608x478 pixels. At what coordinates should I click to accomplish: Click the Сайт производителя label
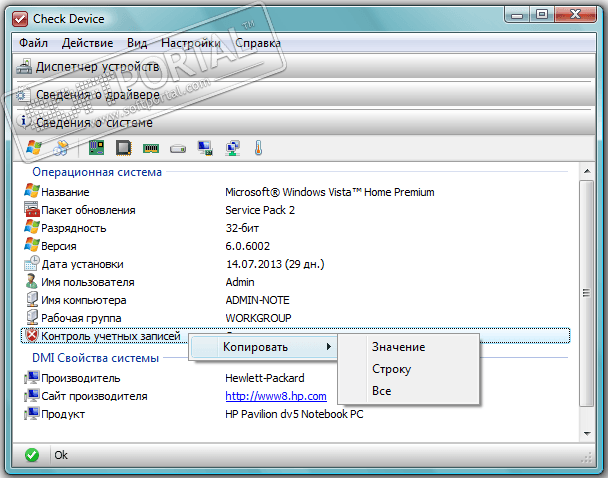(x=94, y=396)
